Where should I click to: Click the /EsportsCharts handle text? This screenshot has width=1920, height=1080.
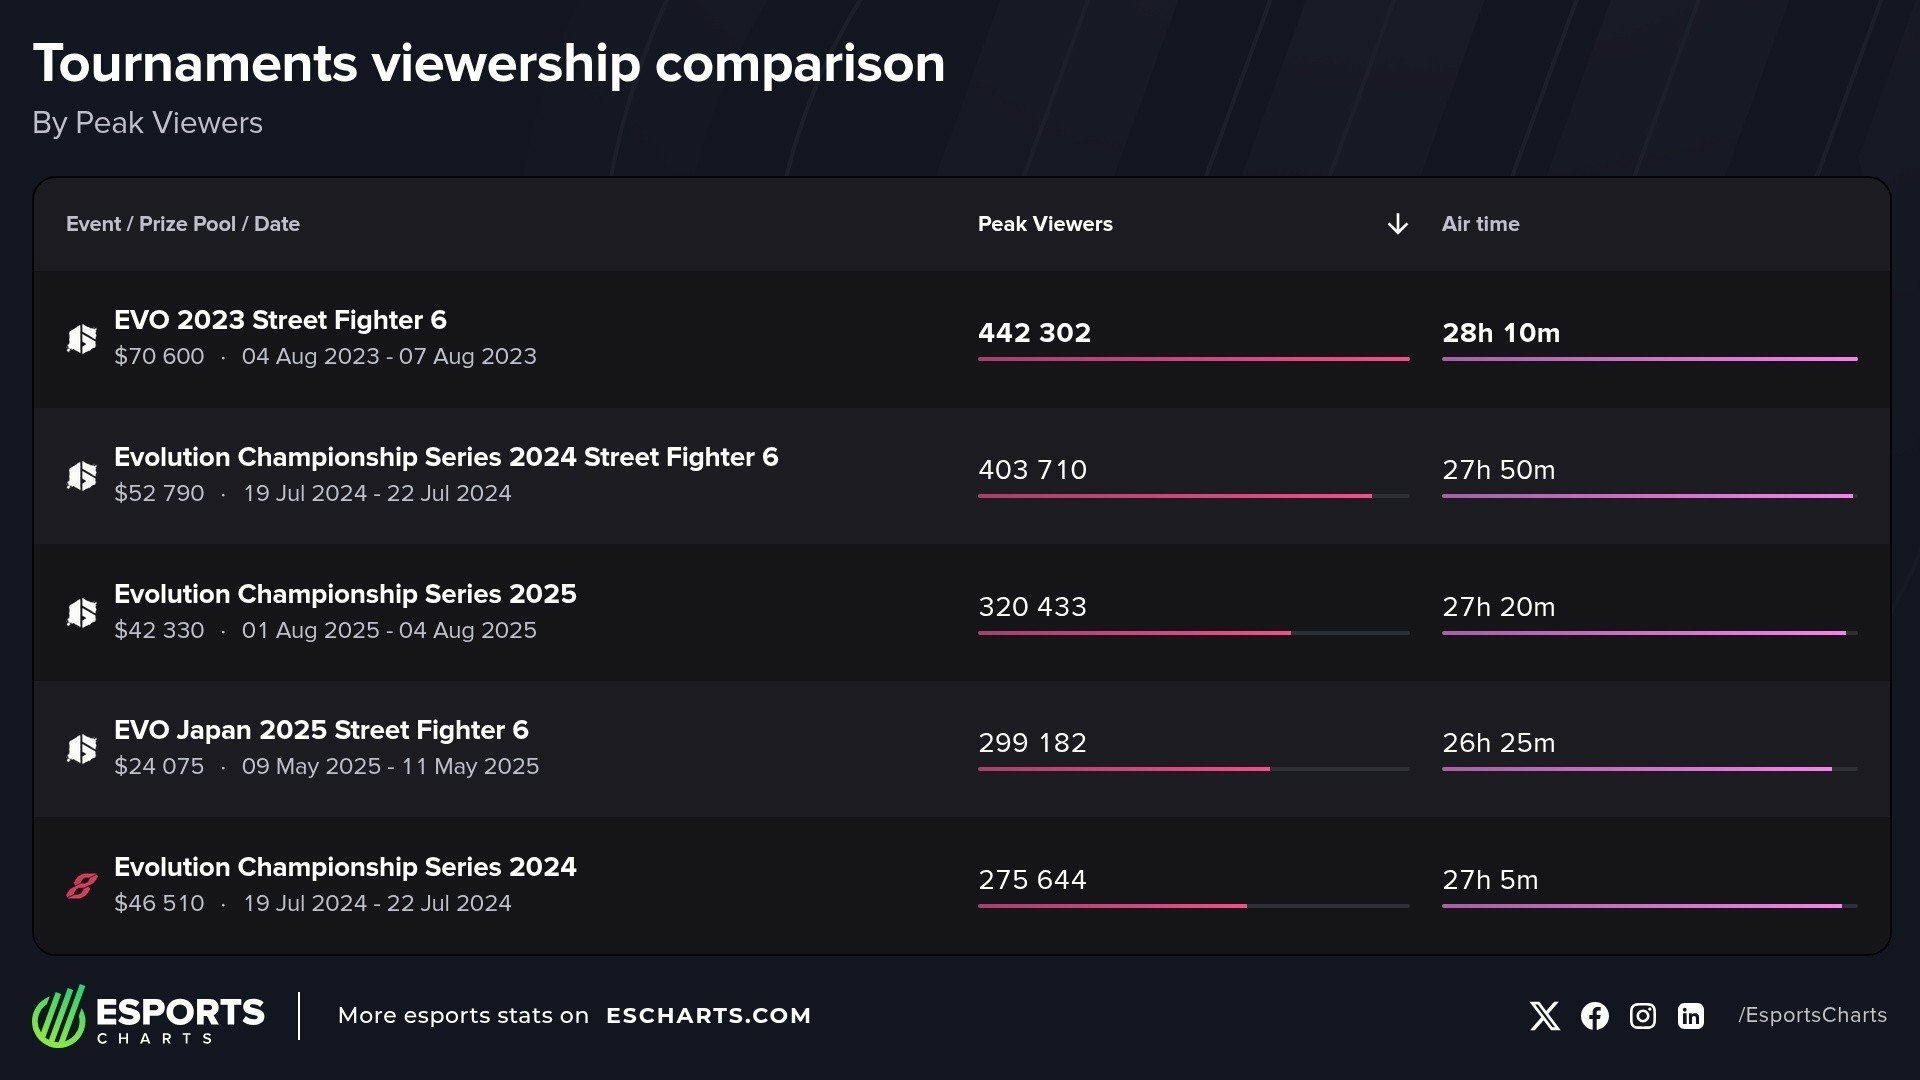[x=1812, y=1015]
